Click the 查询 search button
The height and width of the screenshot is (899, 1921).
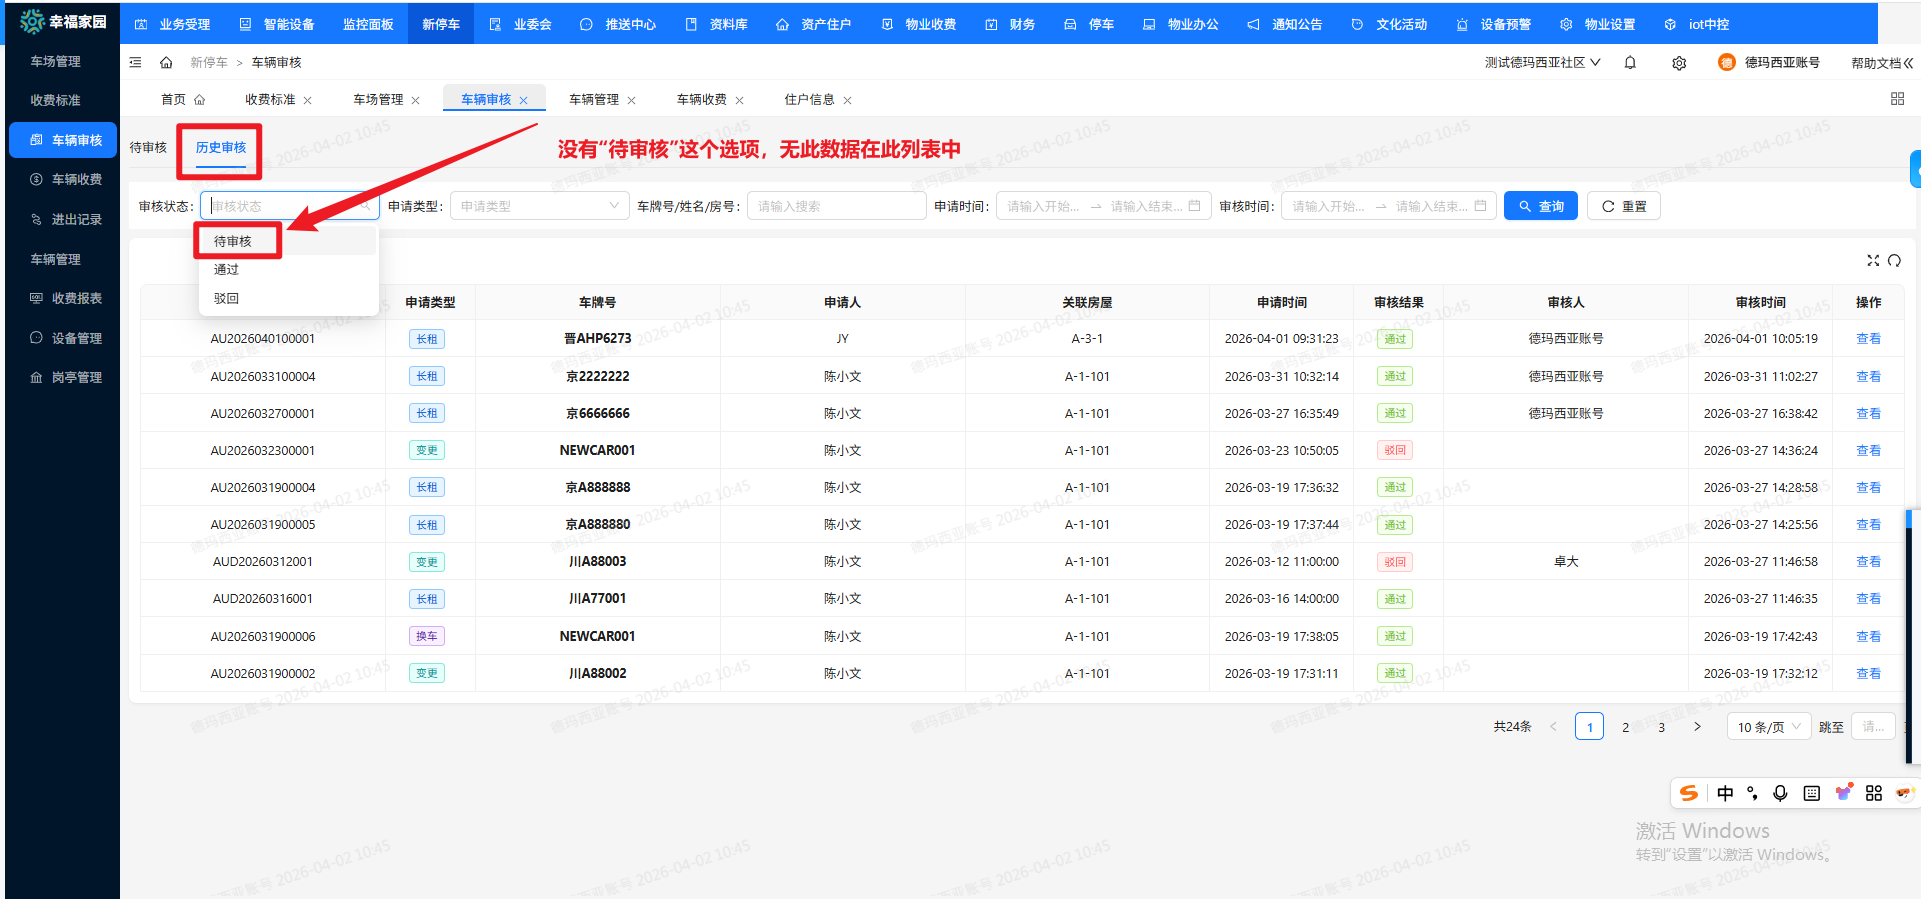[1540, 206]
